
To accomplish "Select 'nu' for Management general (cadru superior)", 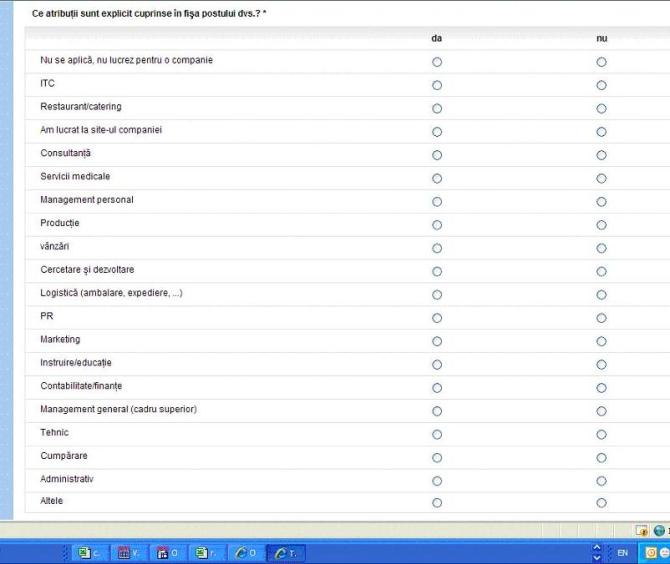I will click(x=601, y=411).
